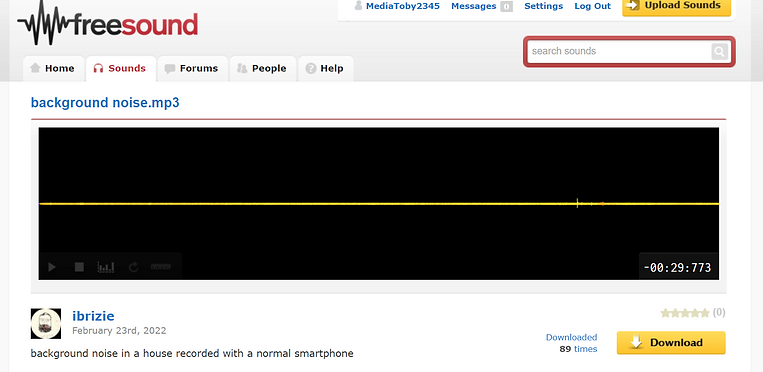Viewport: 763px width, 372px height.
Task: Click the ratings count (0)
Action: pyautogui.click(x=719, y=313)
